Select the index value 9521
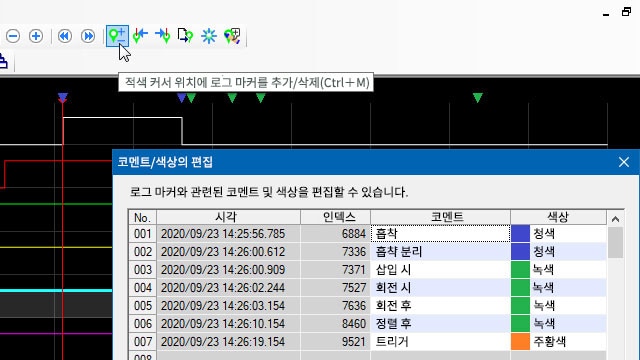Image resolution: width=640 pixels, height=360 pixels. point(336,341)
